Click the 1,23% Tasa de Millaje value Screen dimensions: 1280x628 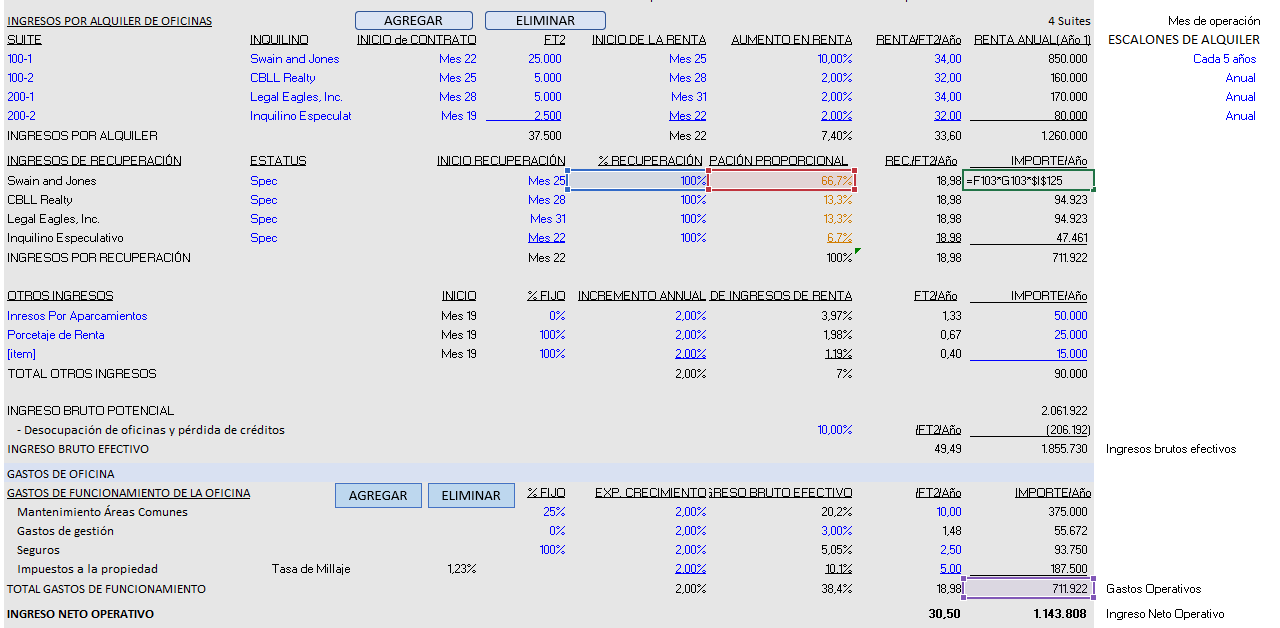pos(460,569)
